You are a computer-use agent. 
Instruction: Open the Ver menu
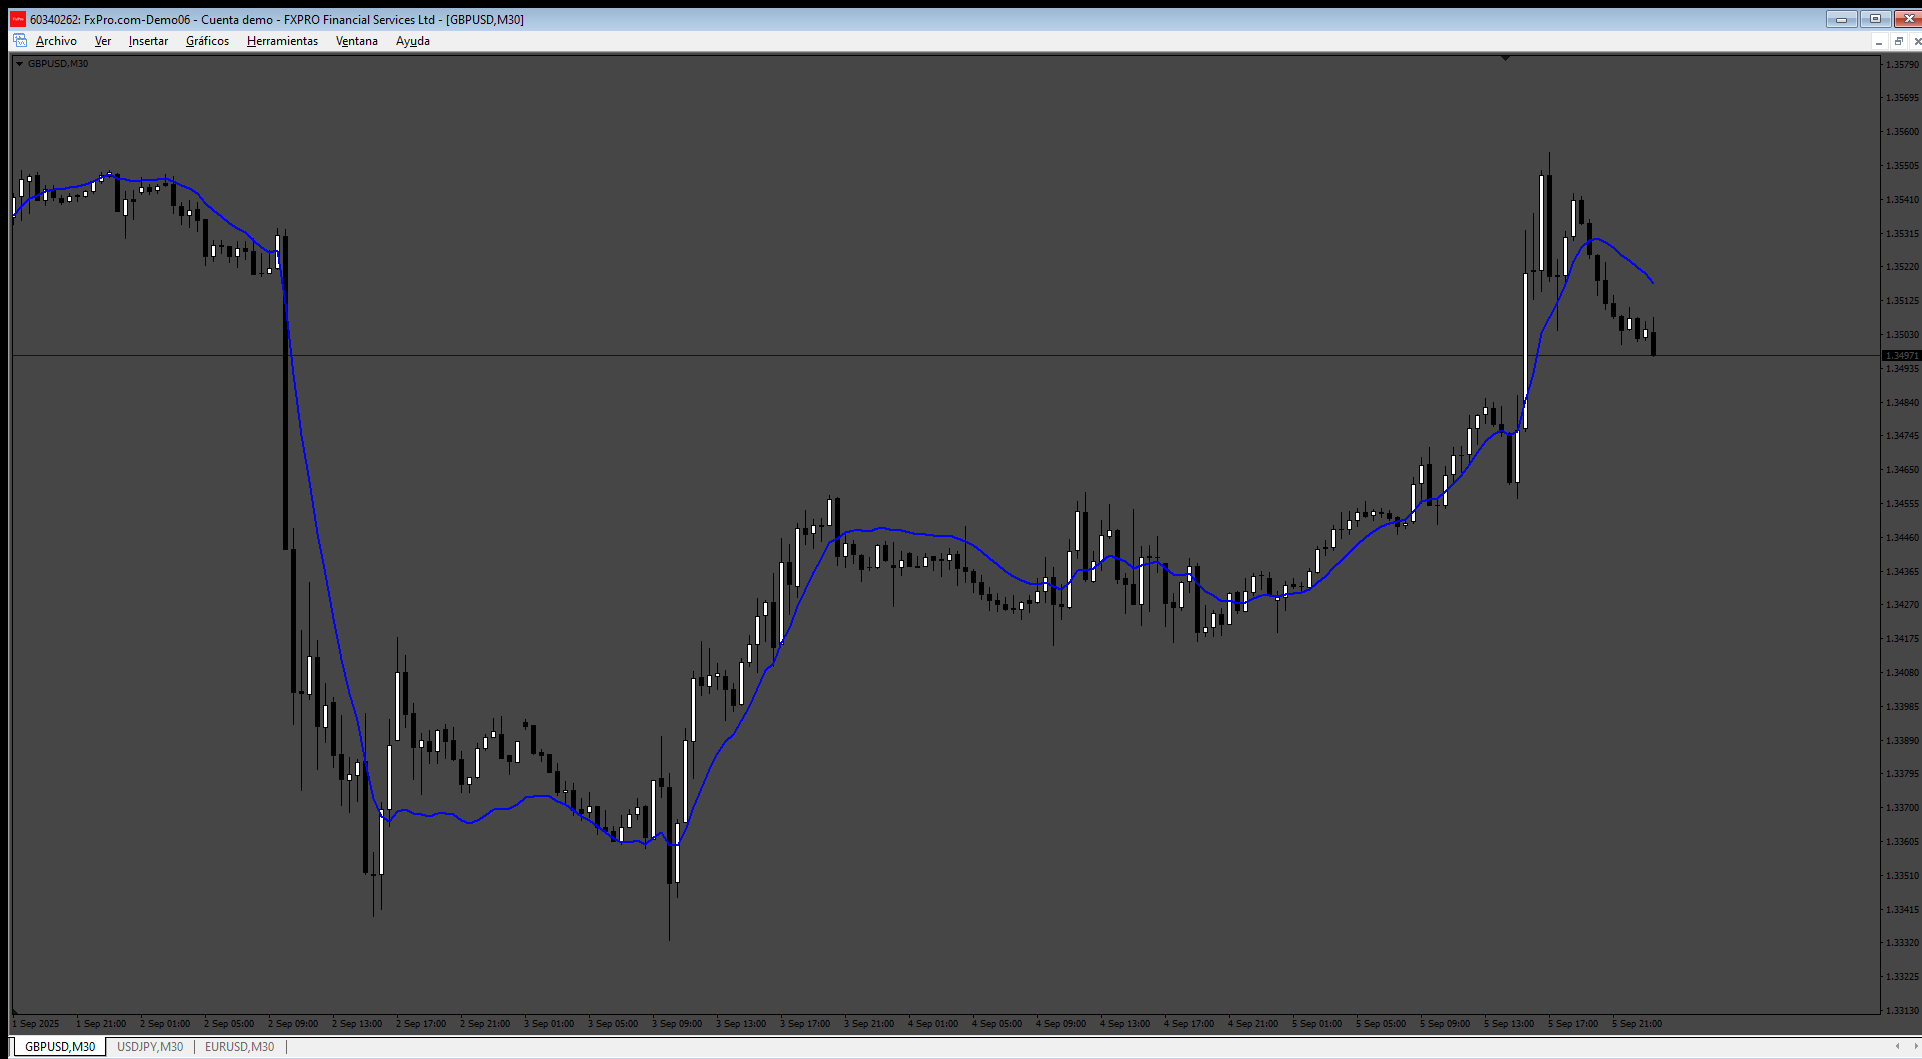point(103,41)
